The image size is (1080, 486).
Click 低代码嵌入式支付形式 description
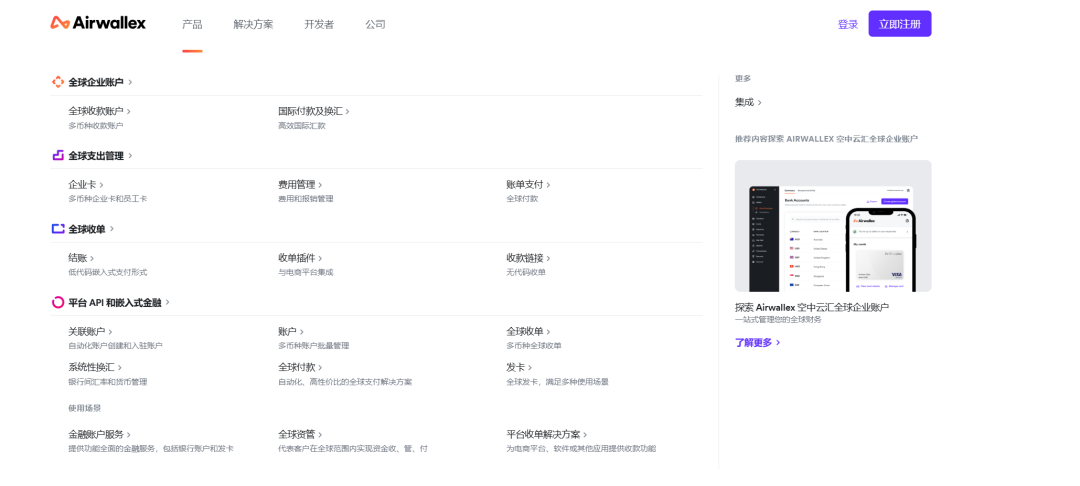[x=107, y=273]
